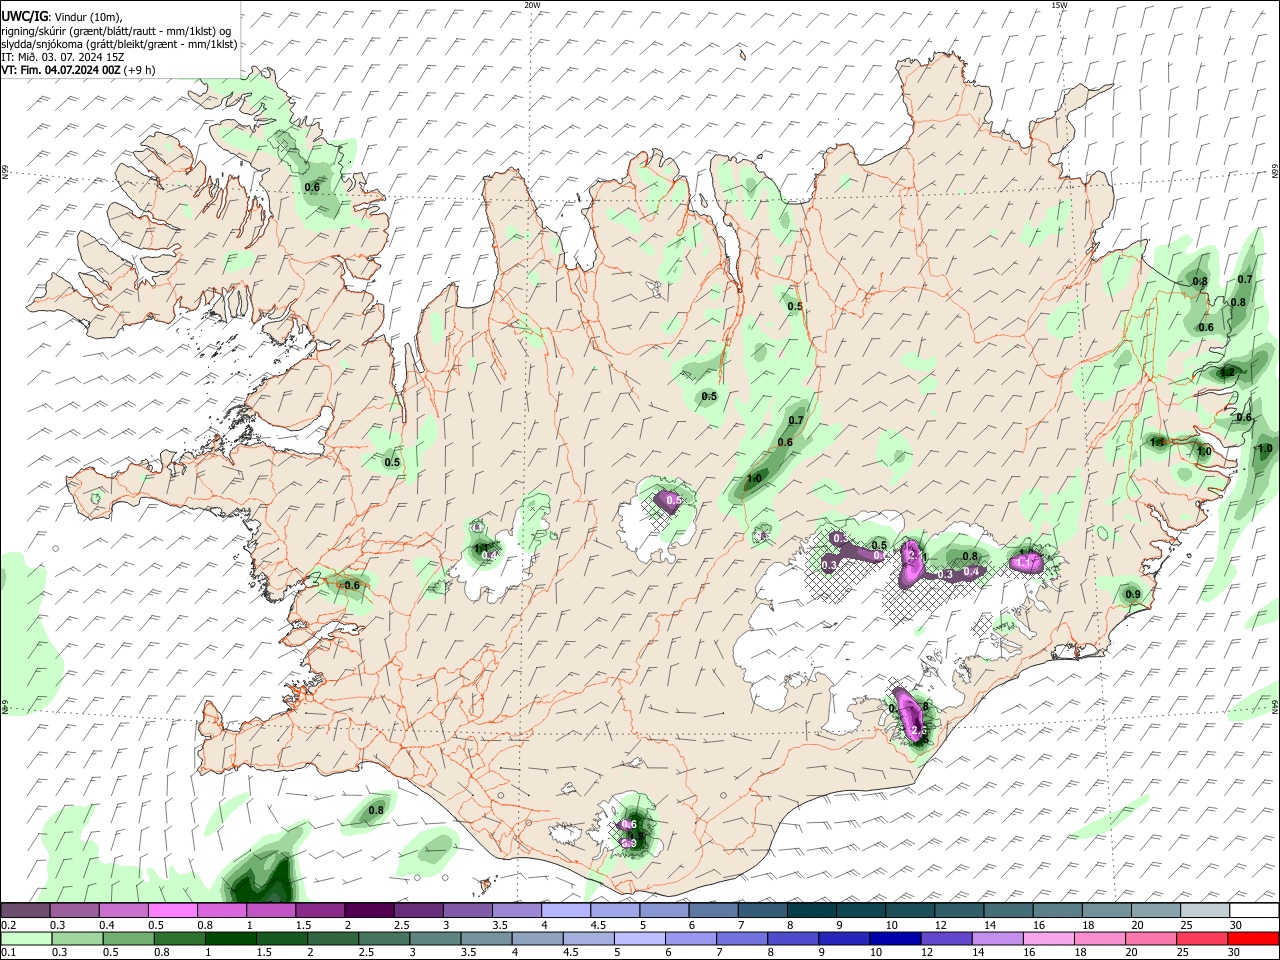1280x960 pixels.
Task: Click the '20W' longitude label
Action: tap(532, 5)
